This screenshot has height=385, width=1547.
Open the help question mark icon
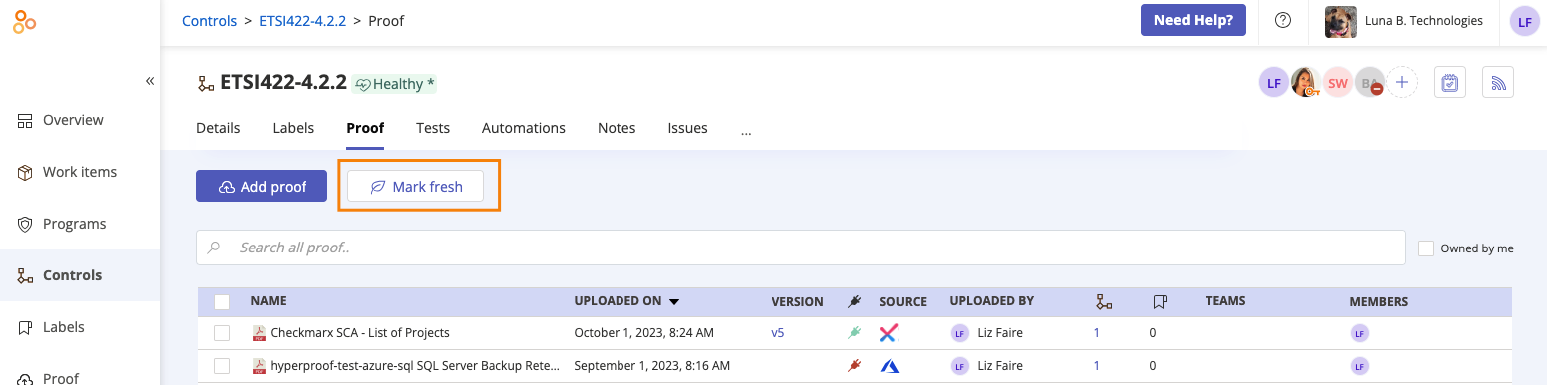[x=1283, y=20]
